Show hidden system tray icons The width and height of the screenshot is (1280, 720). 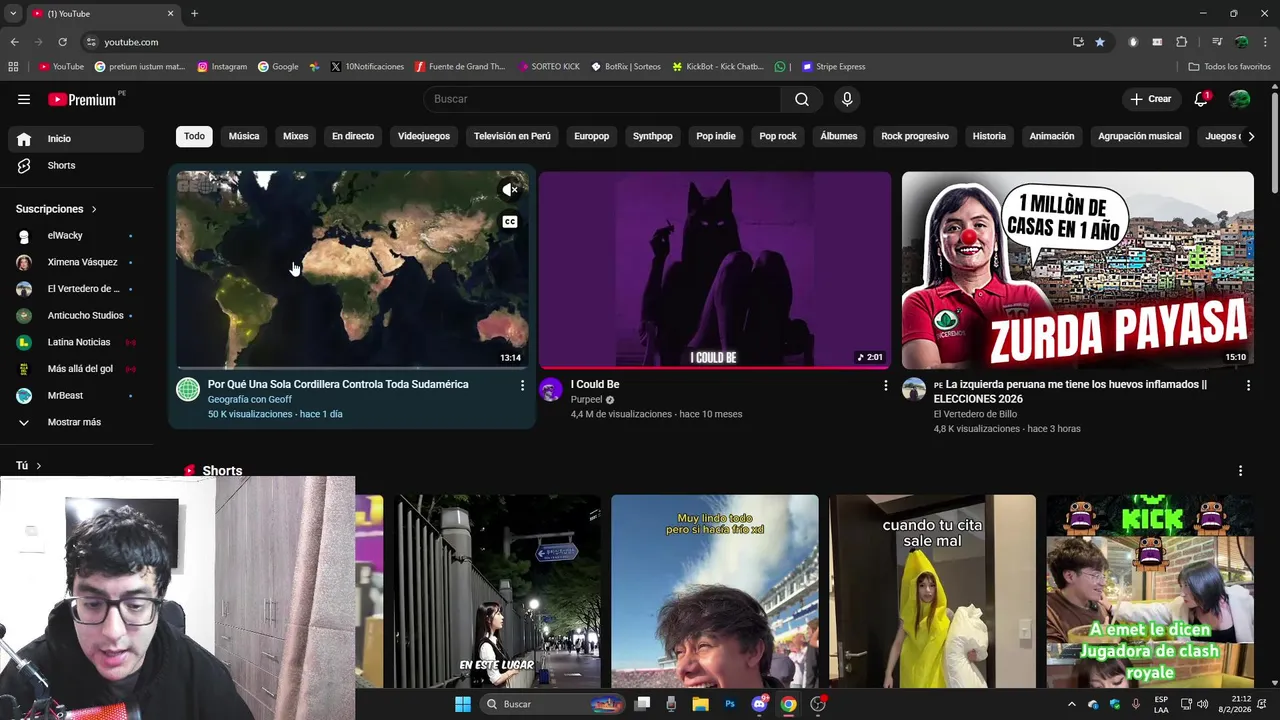pos(1072,704)
